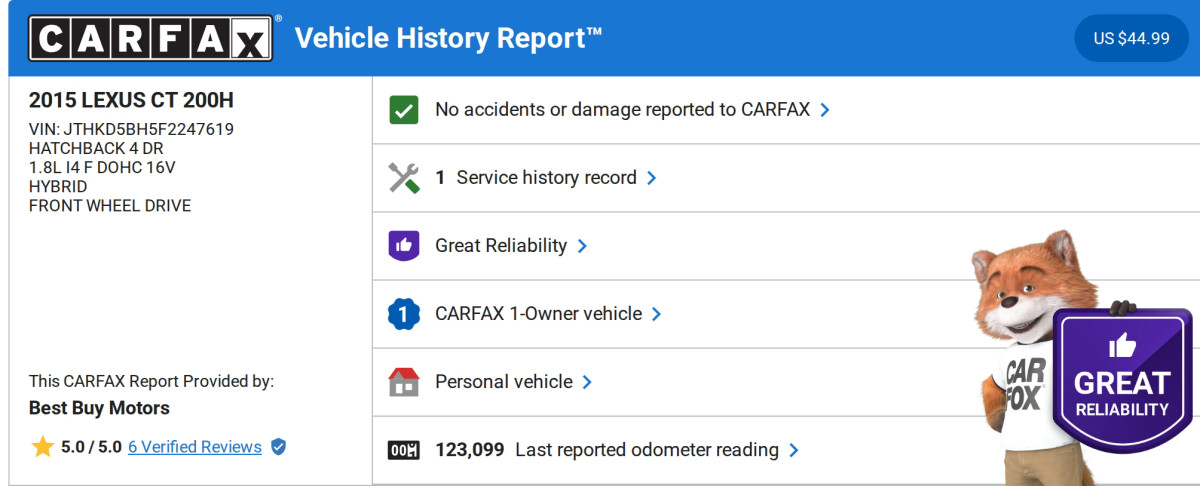1200x486 pixels.
Task: Expand the CARFAX 1-Owner vehicle chevron
Action: 657,314
